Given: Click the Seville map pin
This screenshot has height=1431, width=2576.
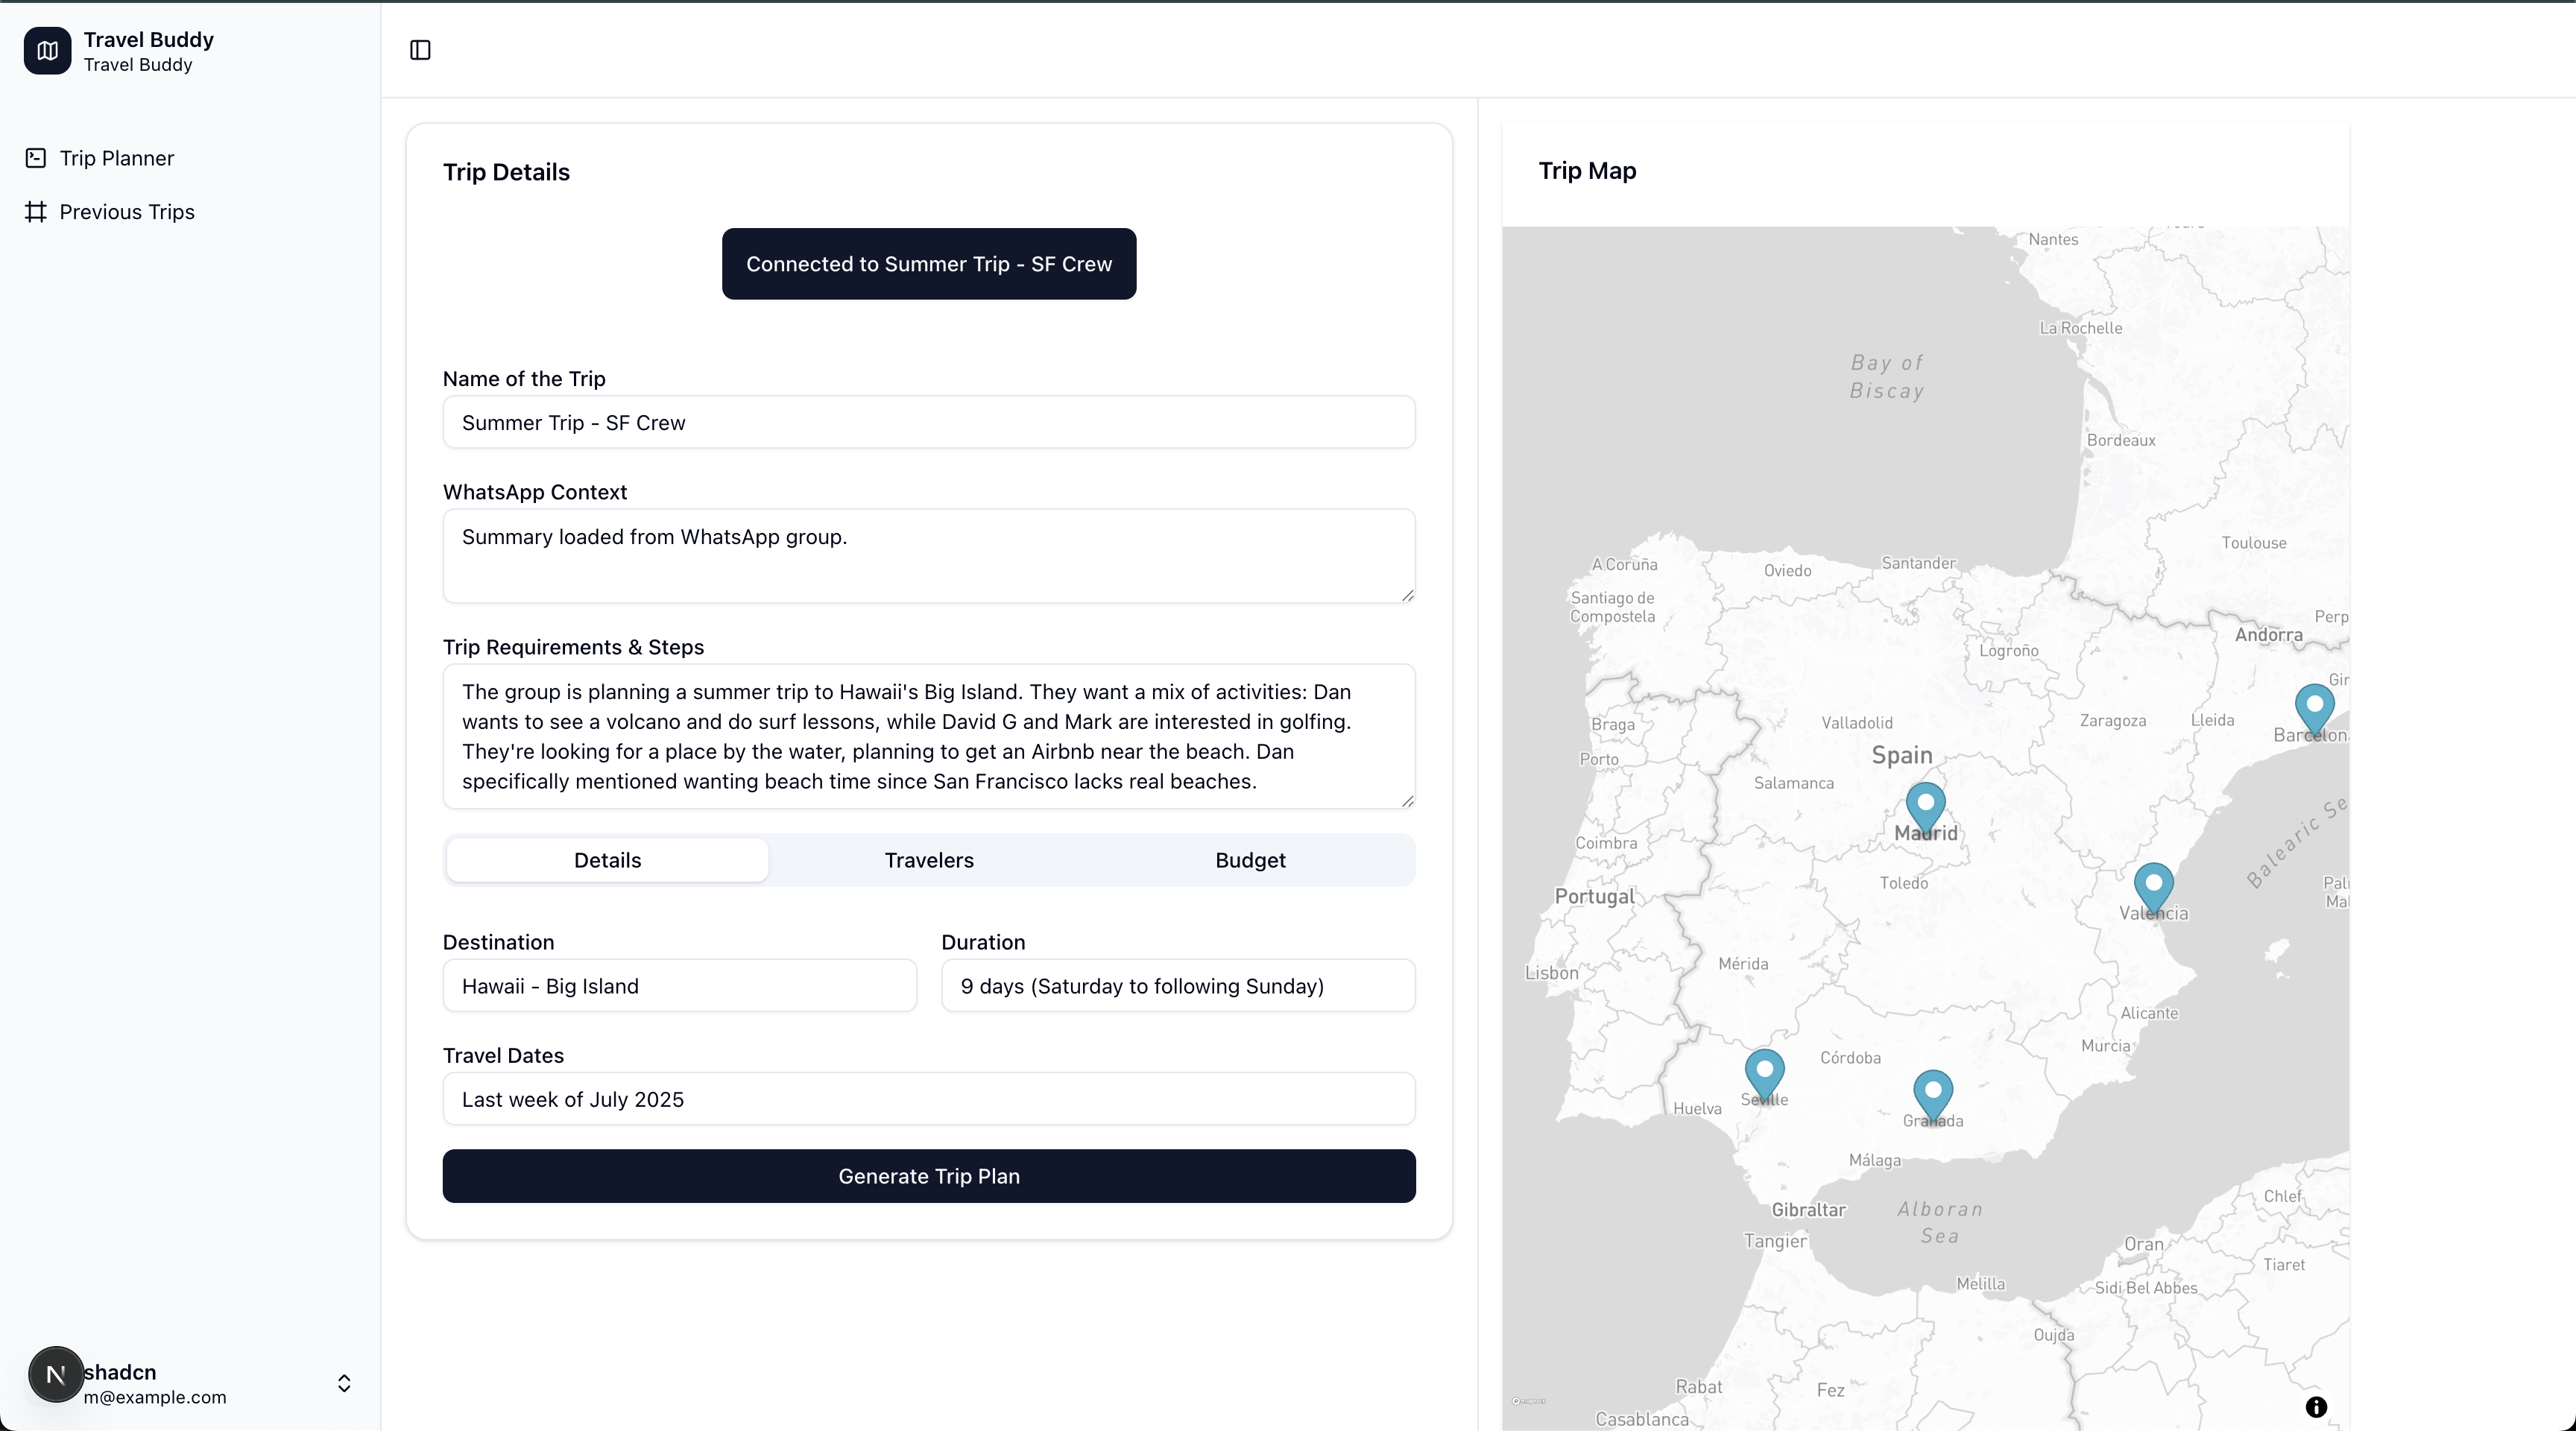Looking at the screenshot, I should (1764, 1073).
